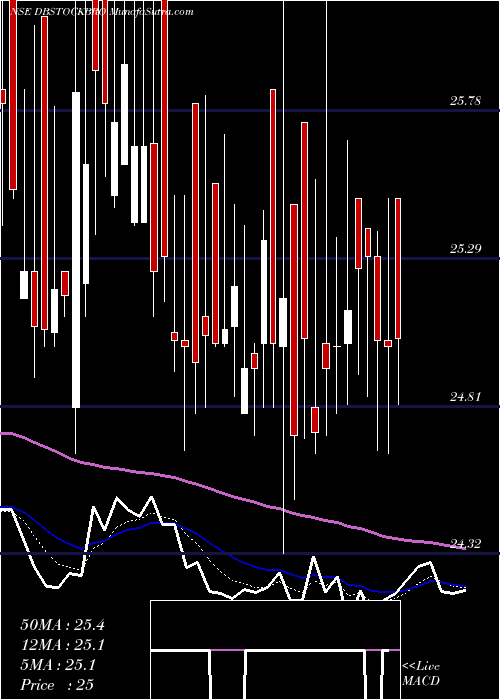Click the 24.81 price level label
Image resolution: width=500 pixels, height=700 pixels.
click(465, 396)
